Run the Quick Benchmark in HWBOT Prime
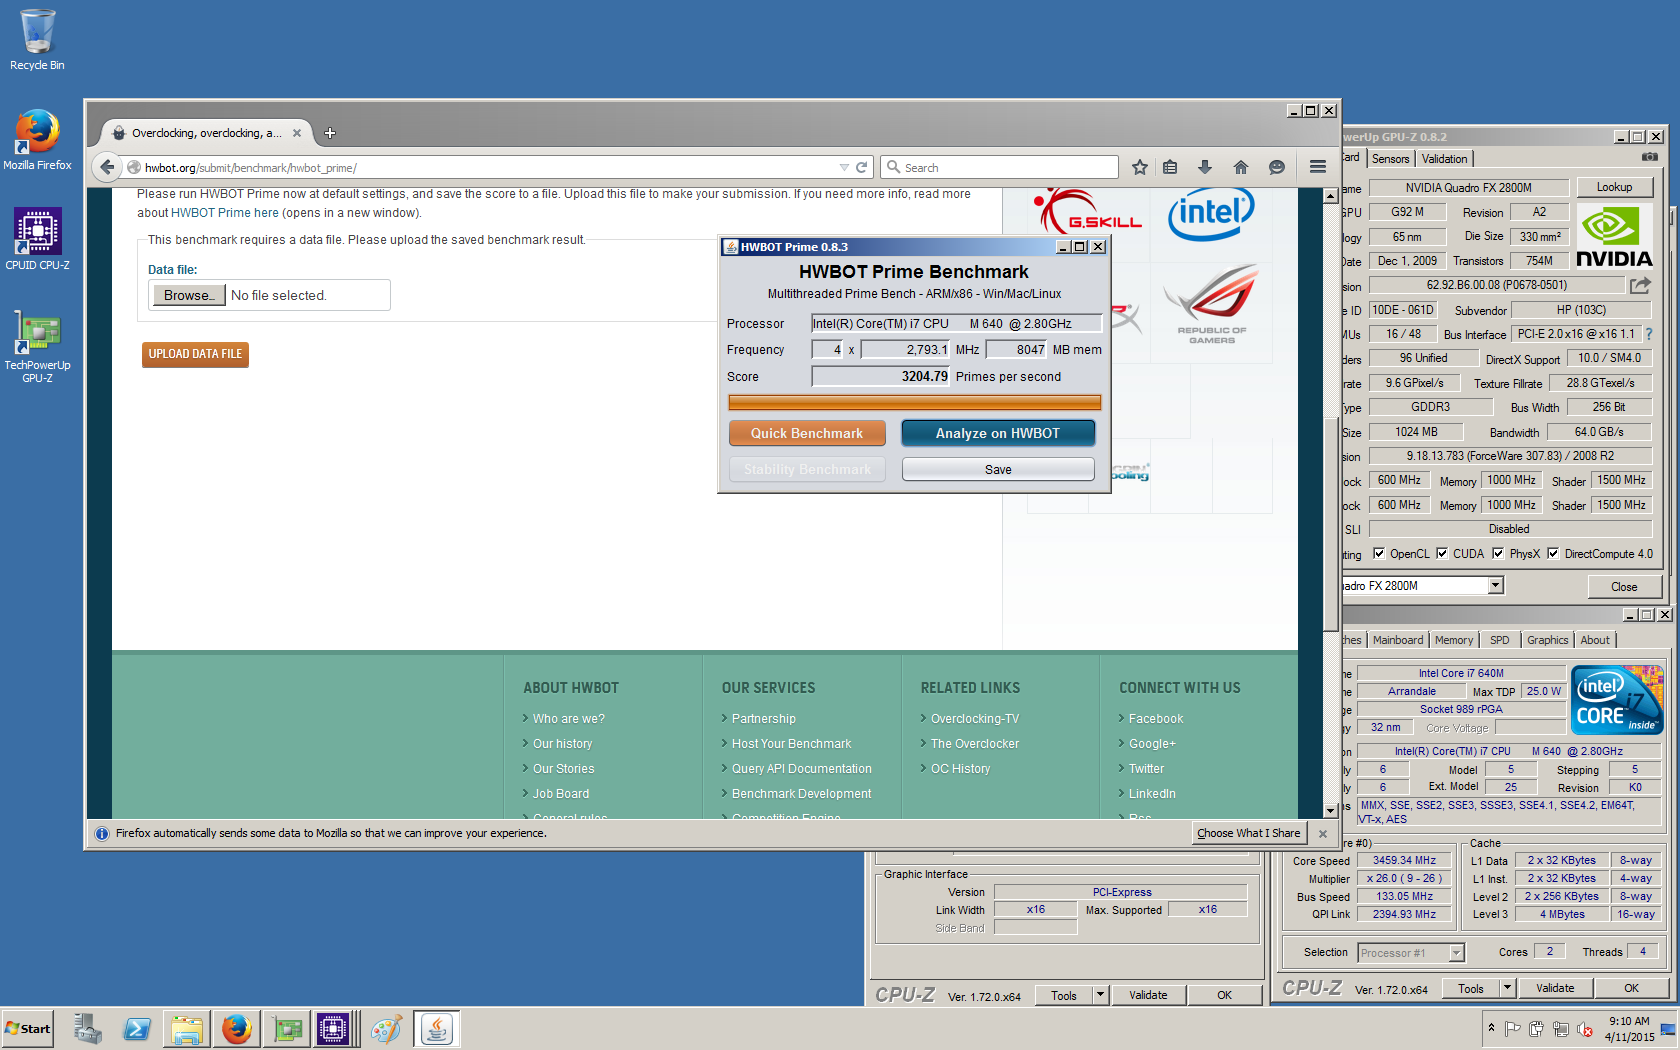1680x1050 pixels. (807, 433)
